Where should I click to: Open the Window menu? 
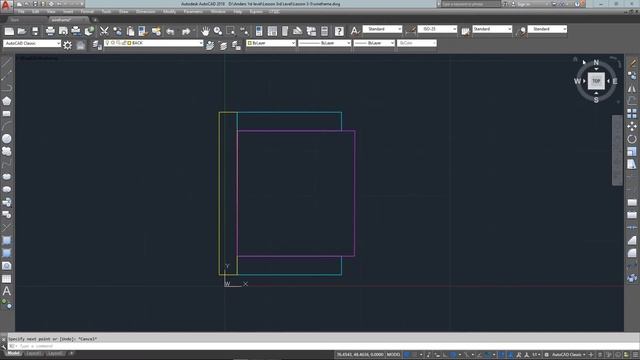[x=218, y=12]
